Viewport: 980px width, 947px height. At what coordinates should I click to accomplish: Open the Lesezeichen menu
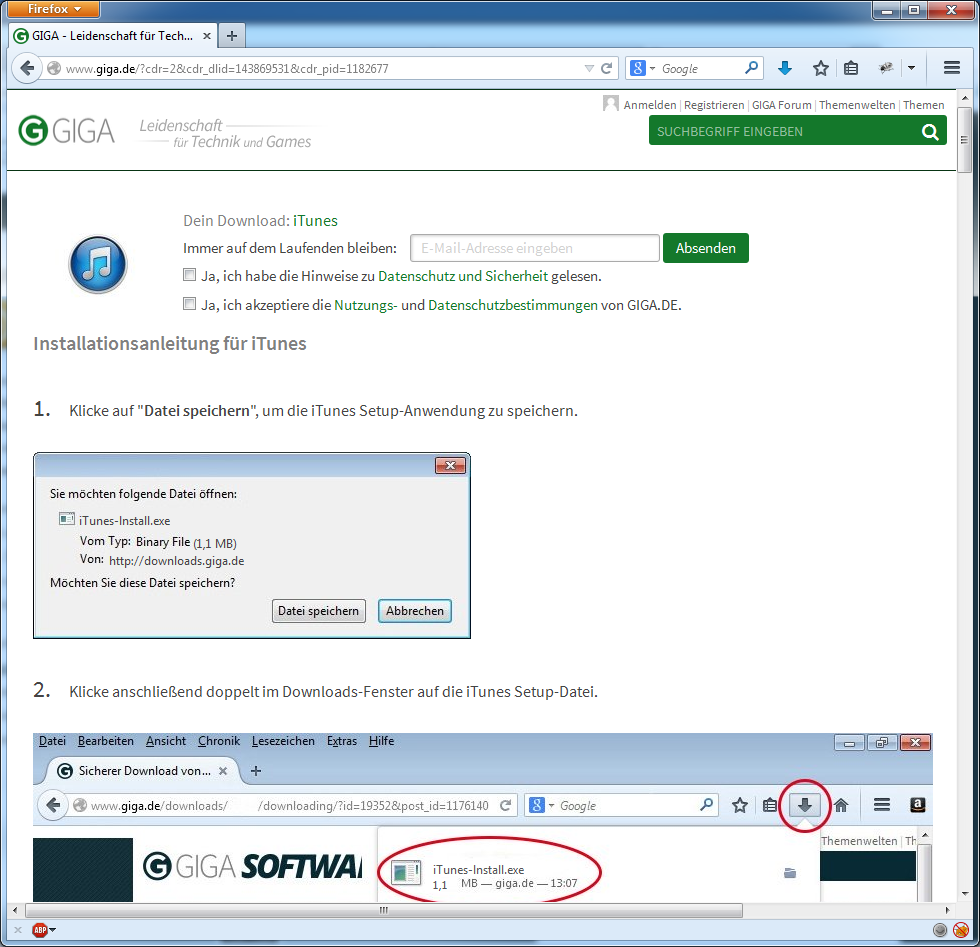283,741
